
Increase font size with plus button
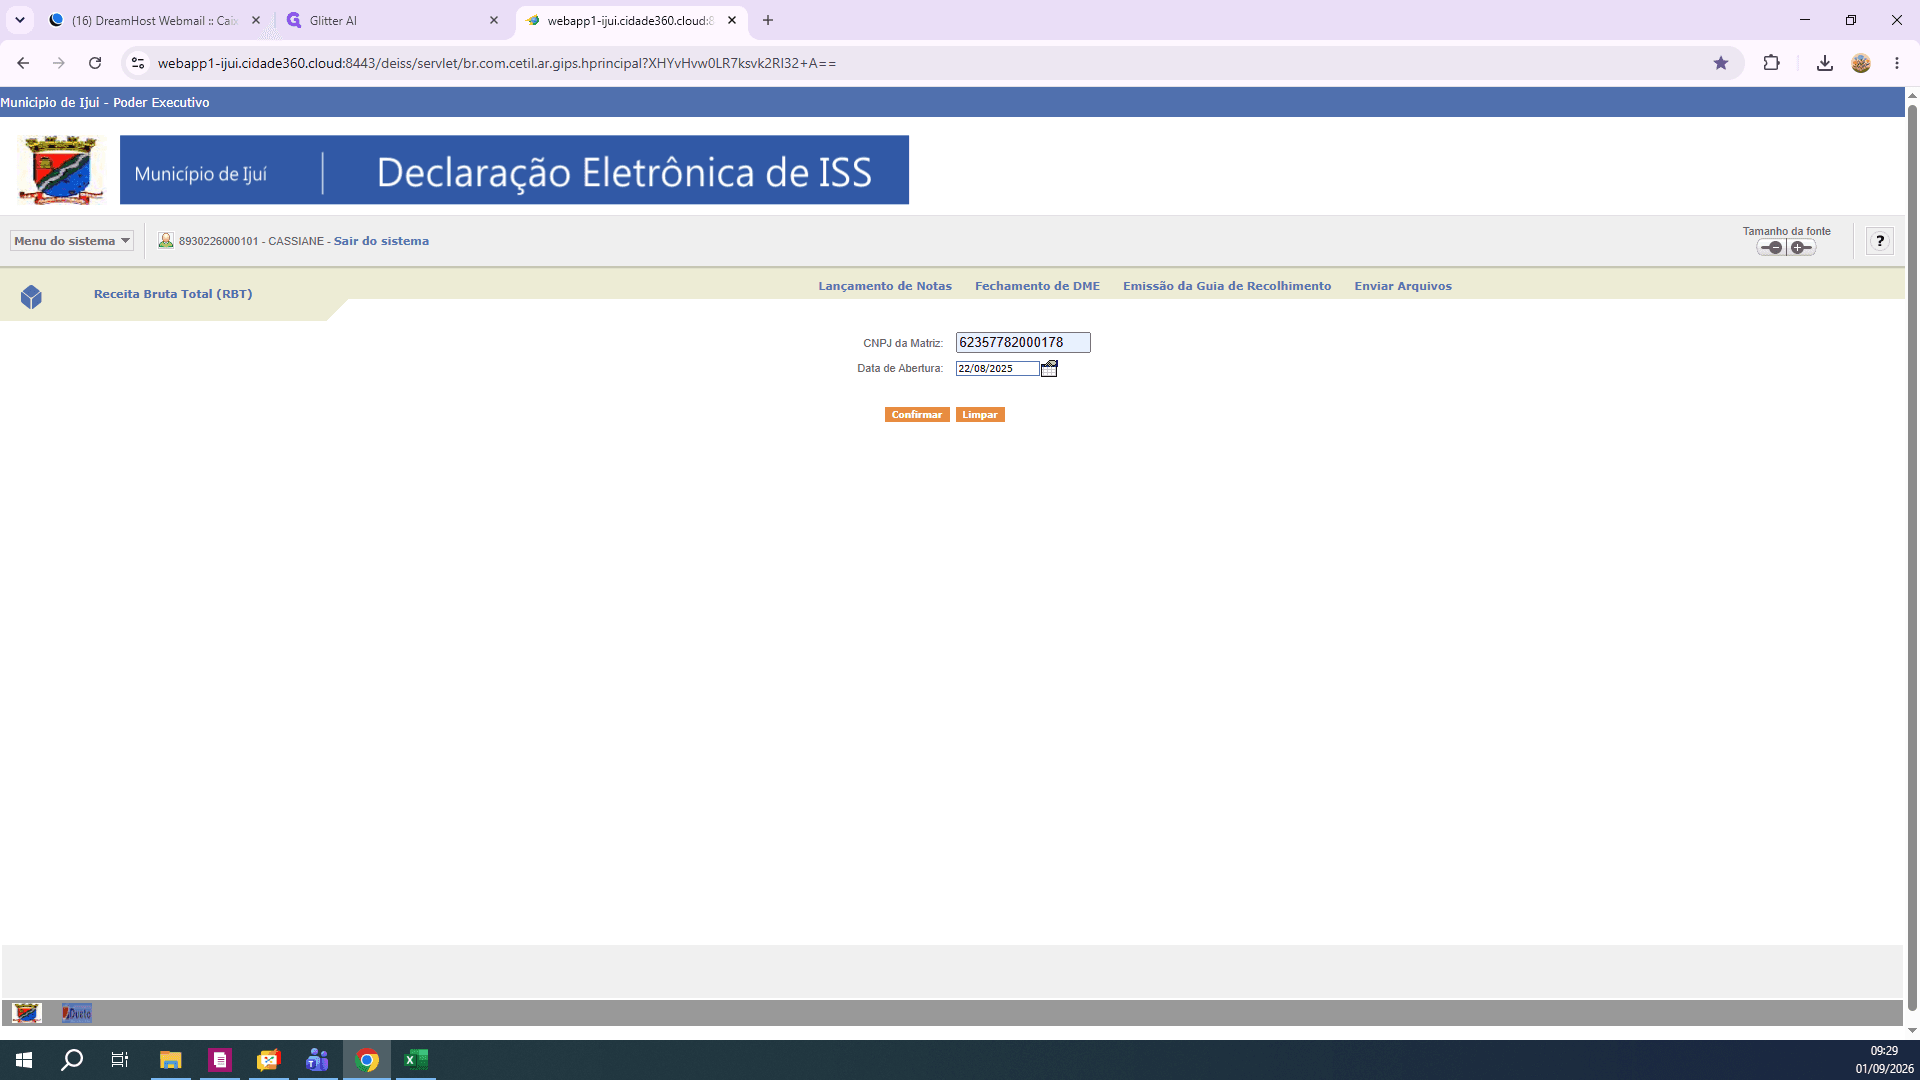coord(1801,248)
